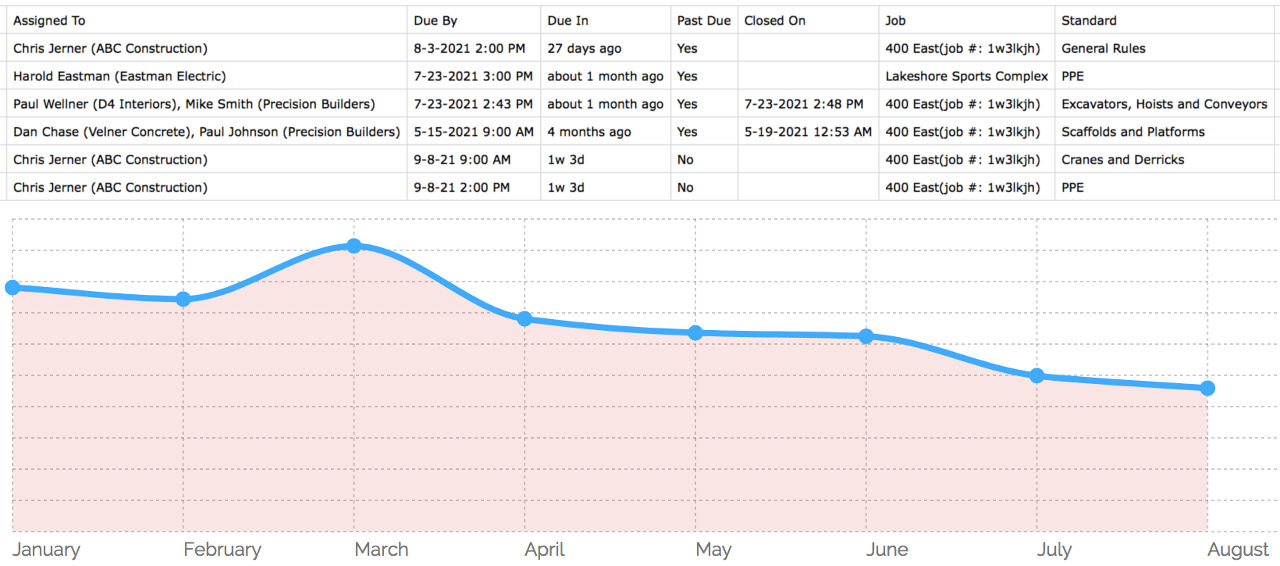1280x566 pixels.
Task: Open the Harold Eastman (Eastman Electric) row
Action: (640, 76)
